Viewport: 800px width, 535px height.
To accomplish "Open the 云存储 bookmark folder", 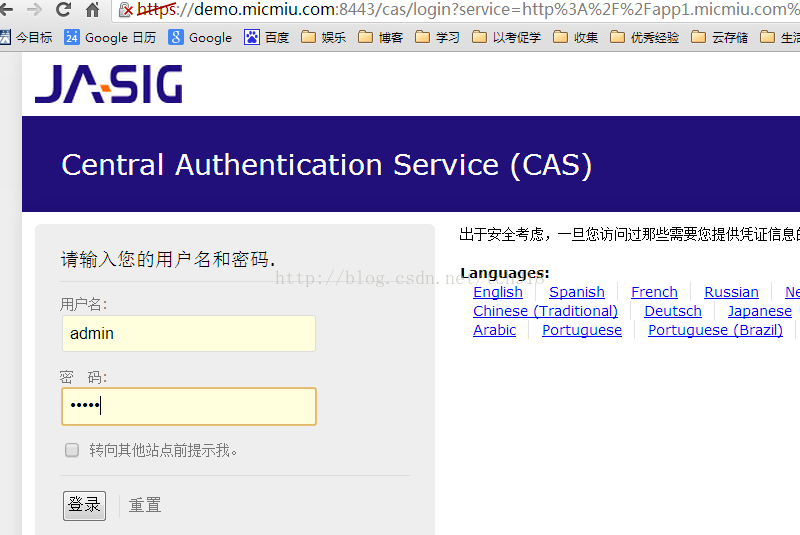I will 719,37.
